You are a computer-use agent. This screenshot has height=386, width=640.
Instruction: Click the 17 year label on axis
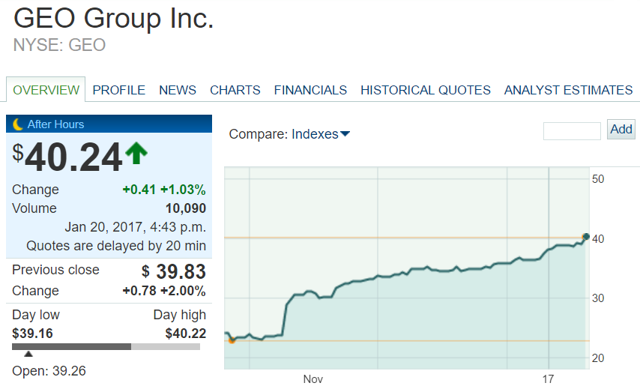tap(548, 379)
